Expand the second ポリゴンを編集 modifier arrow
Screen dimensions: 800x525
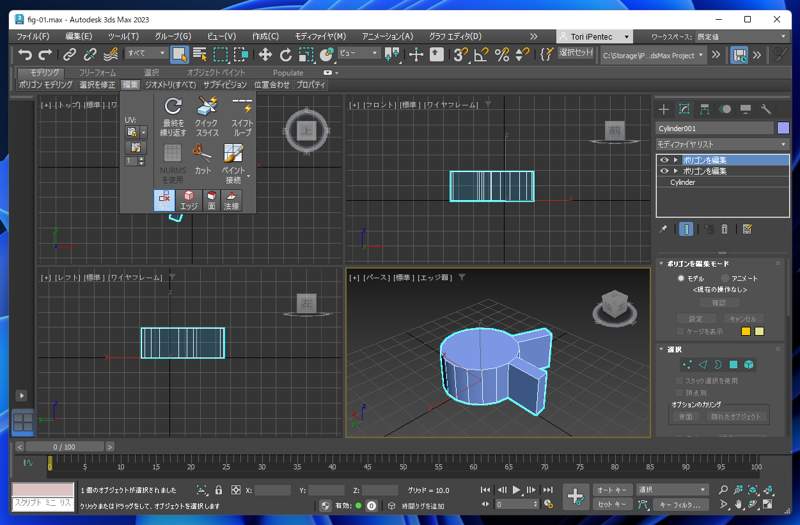pos(676,171)
